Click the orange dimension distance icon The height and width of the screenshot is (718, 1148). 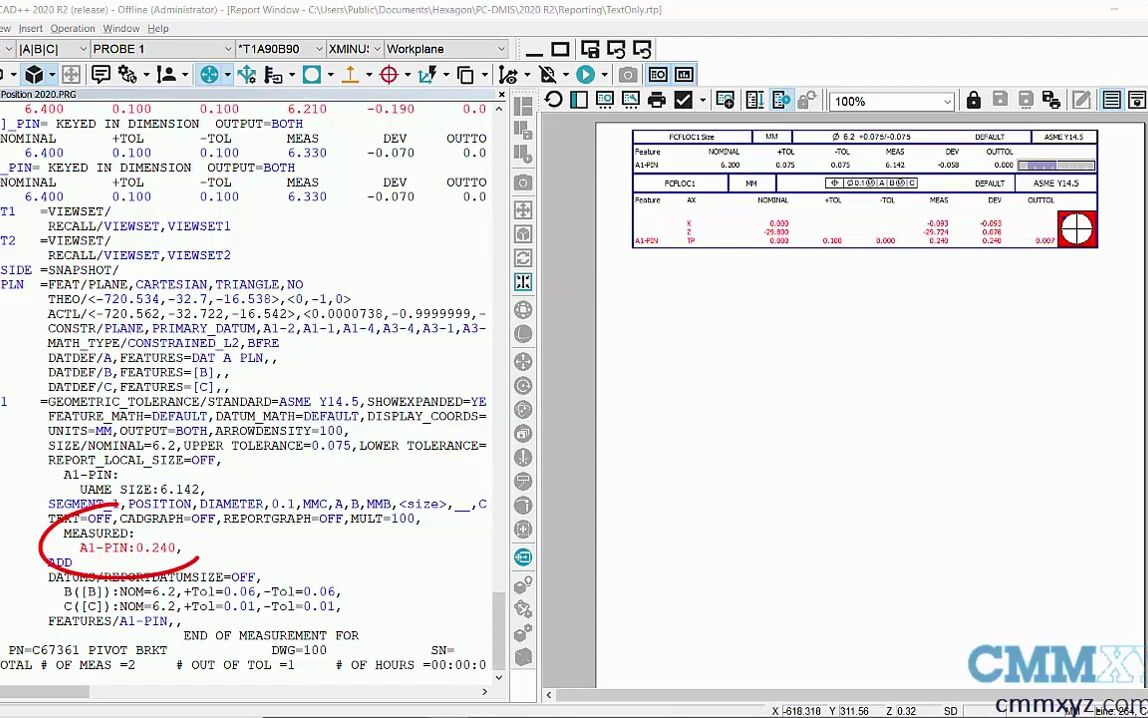tap(351, 75)
